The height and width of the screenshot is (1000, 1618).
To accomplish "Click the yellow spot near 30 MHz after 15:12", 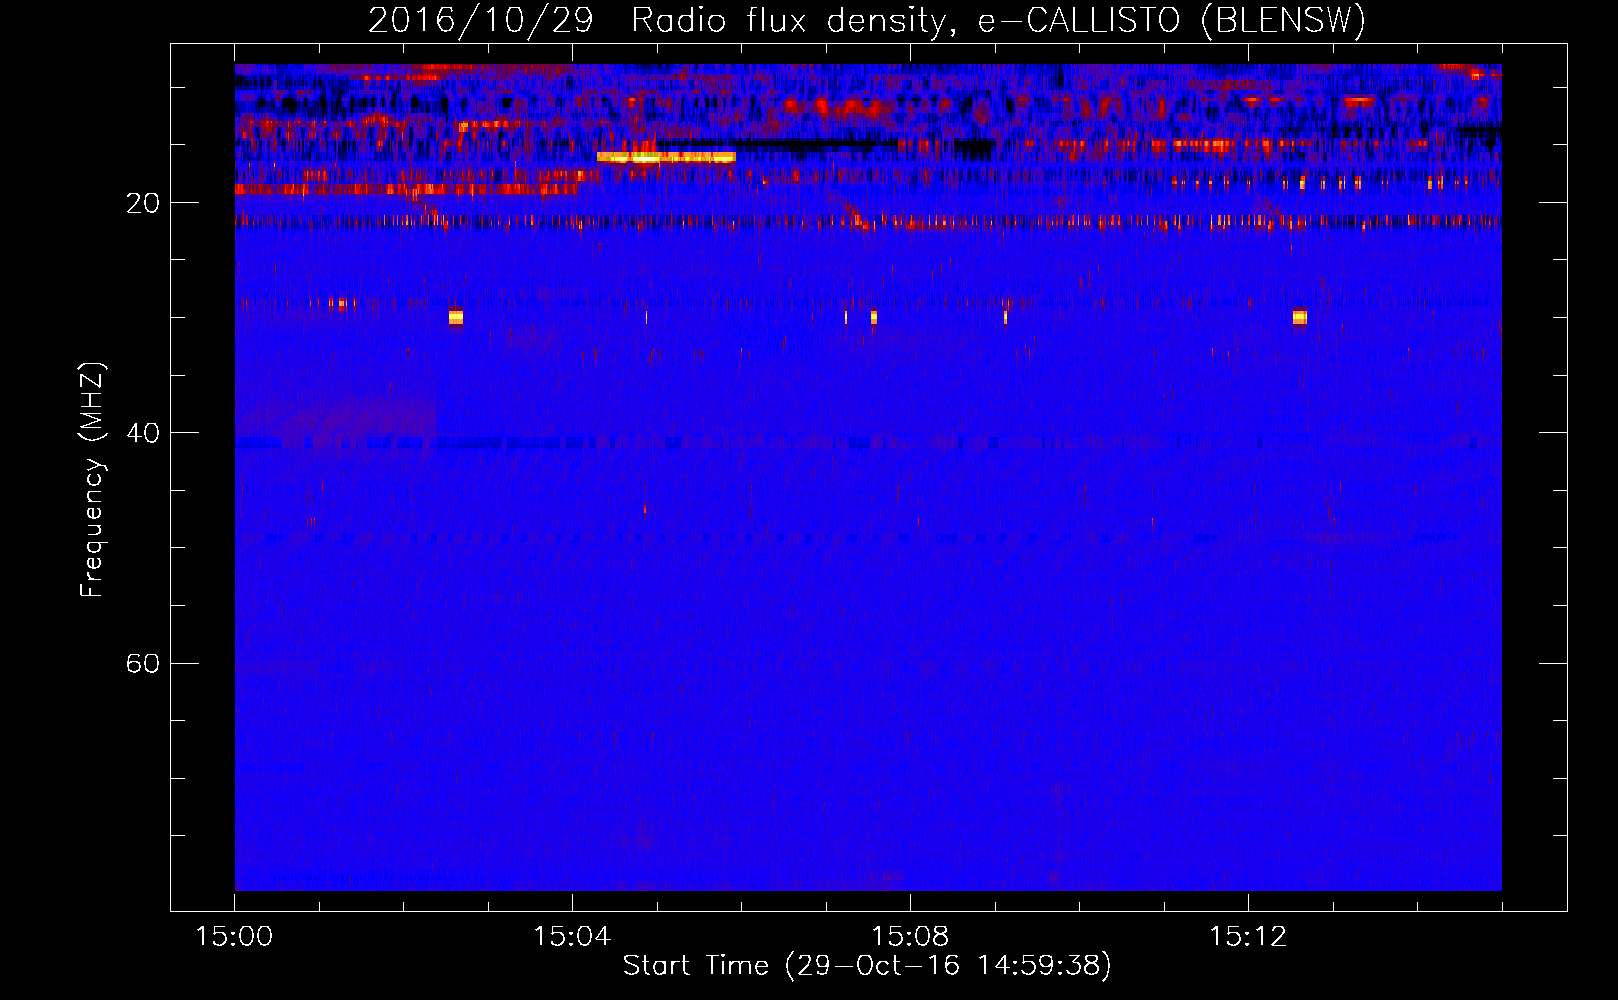I will click(x=1299, y=317).
